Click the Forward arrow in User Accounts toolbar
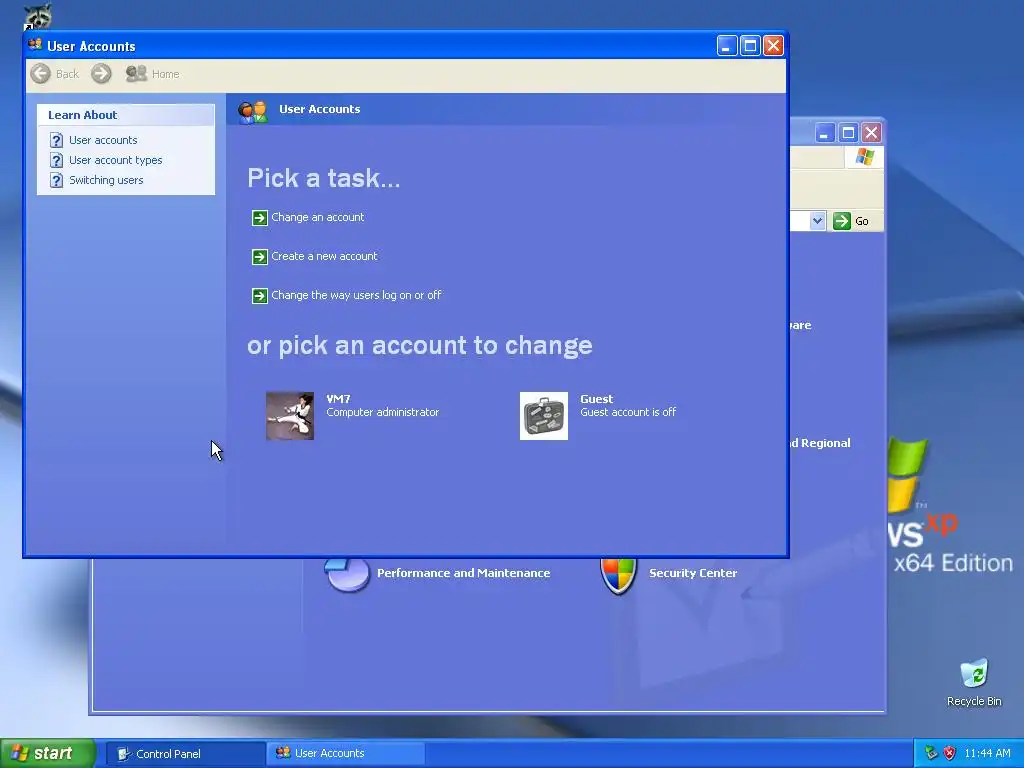1024x768 pixels. click(x=101, y=74)
